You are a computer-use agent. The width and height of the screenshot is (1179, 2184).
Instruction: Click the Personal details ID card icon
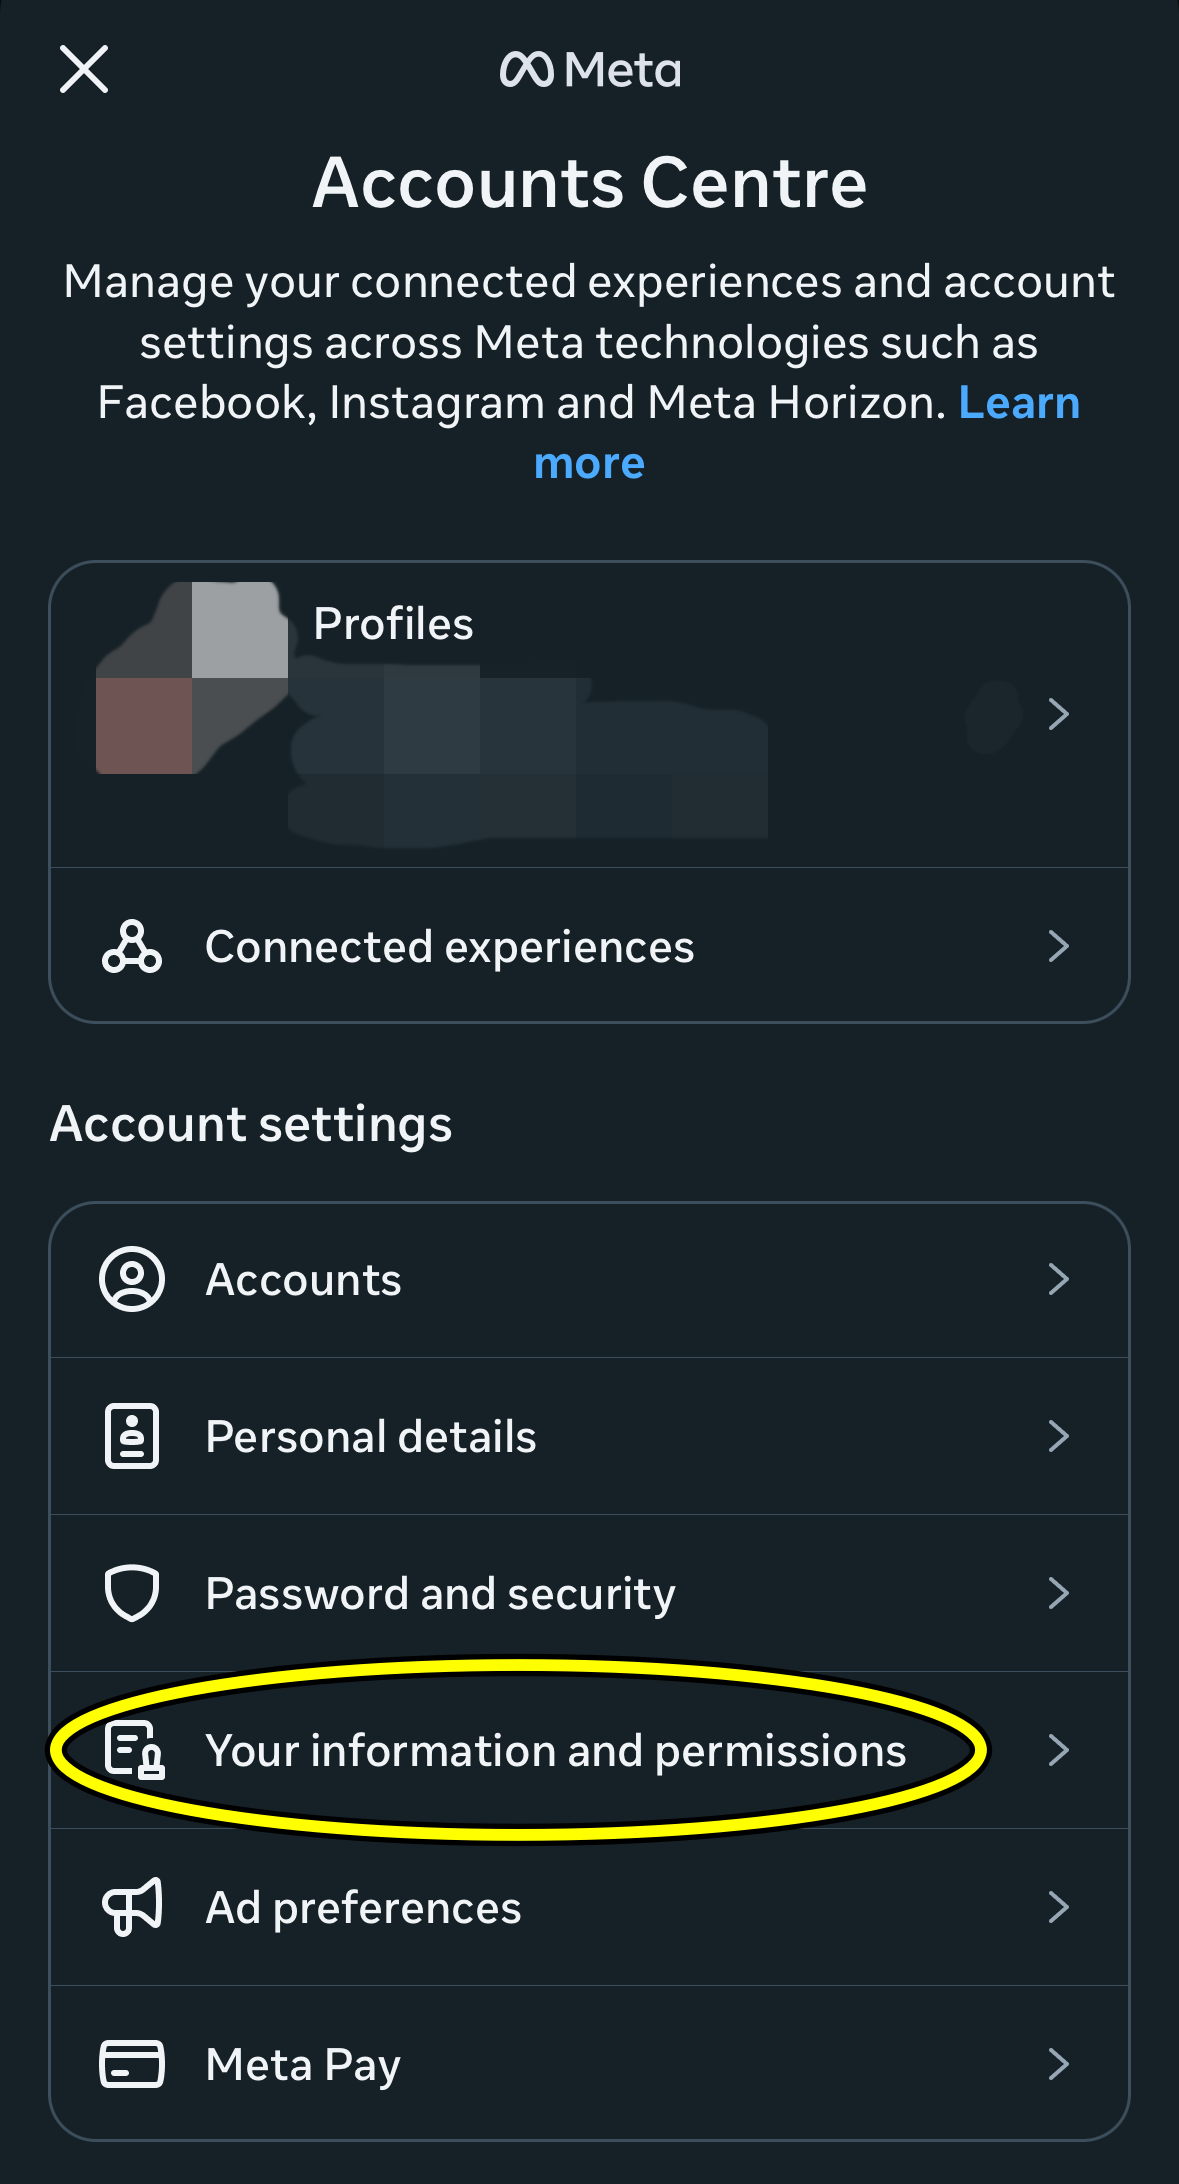(132, 1436)
